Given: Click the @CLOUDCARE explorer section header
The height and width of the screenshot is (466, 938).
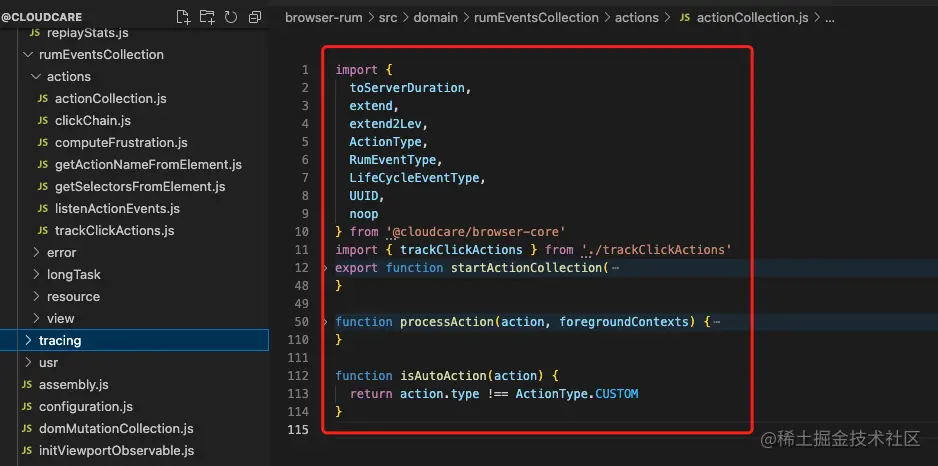Looking at the screenshot, I should tap(41, 17).
